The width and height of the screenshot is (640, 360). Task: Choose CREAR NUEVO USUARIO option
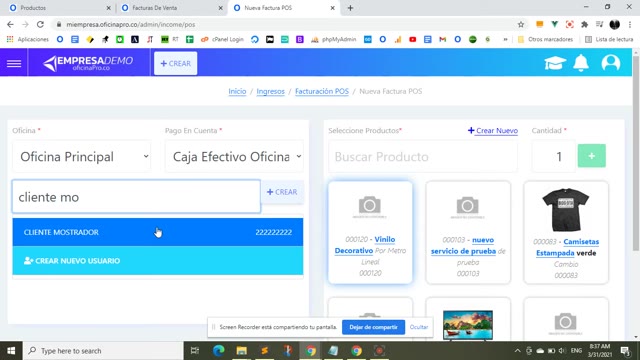(x=158, y=260)
